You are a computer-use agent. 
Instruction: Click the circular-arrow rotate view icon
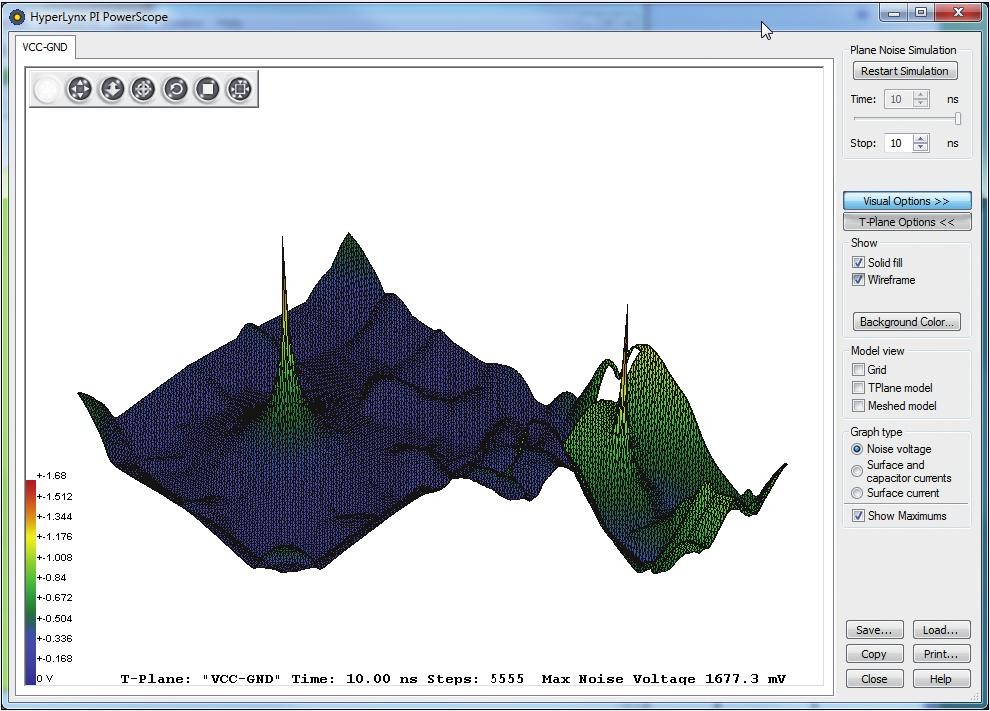point(175,89)
